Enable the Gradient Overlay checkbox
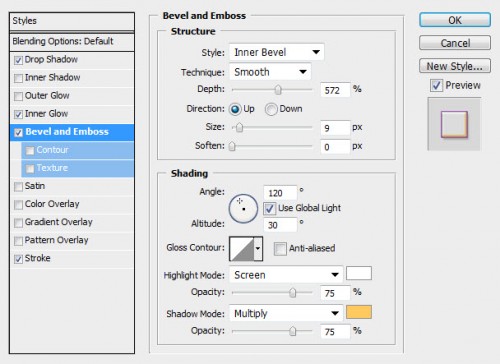This screenshot has width=500, height=364. 18,223
